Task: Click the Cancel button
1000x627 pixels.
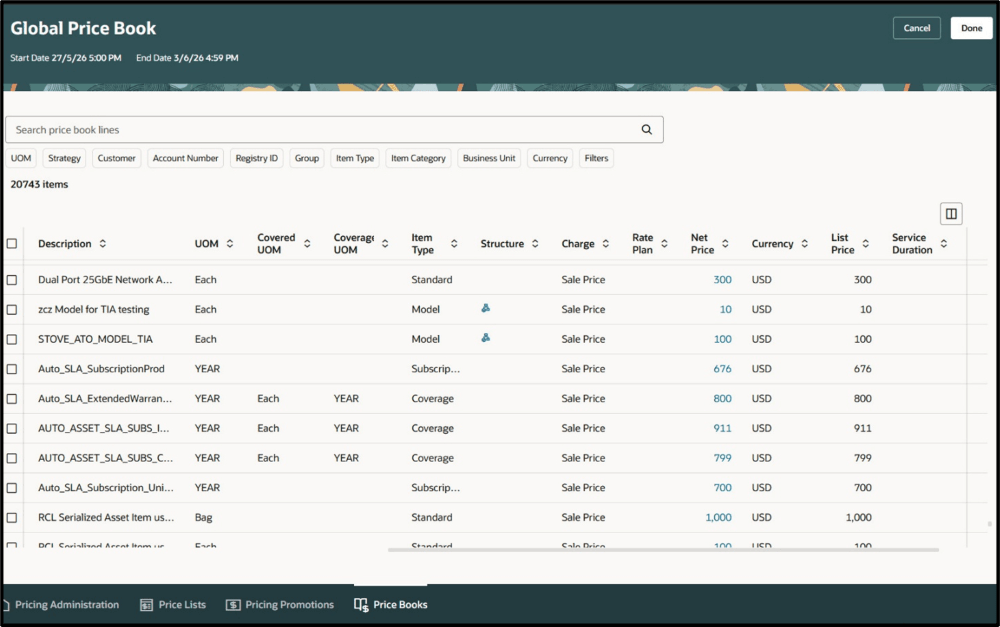Action: coord(916,28)
